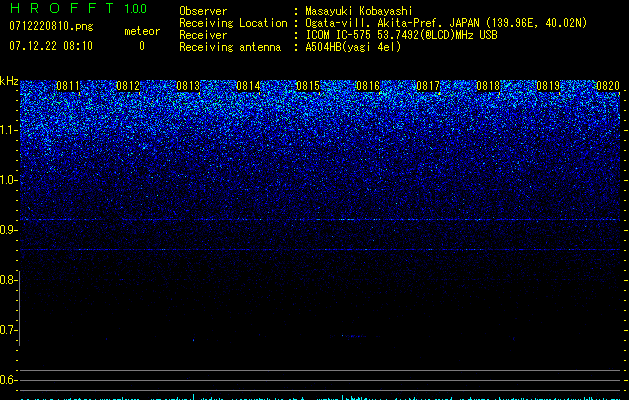Click the 0819 time marker
The width and height of the screenshot is (629, 400).
548,86
